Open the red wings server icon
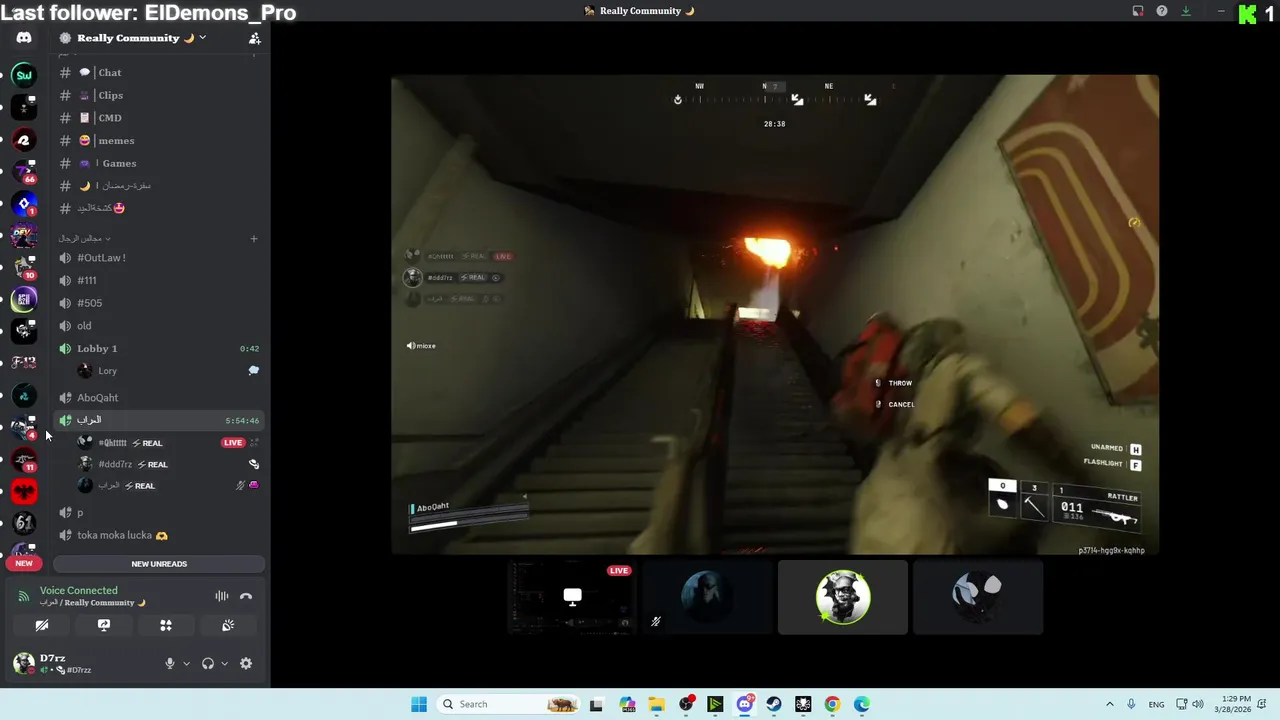Viewport: 1280px width, 720px height. coord(24,491)
